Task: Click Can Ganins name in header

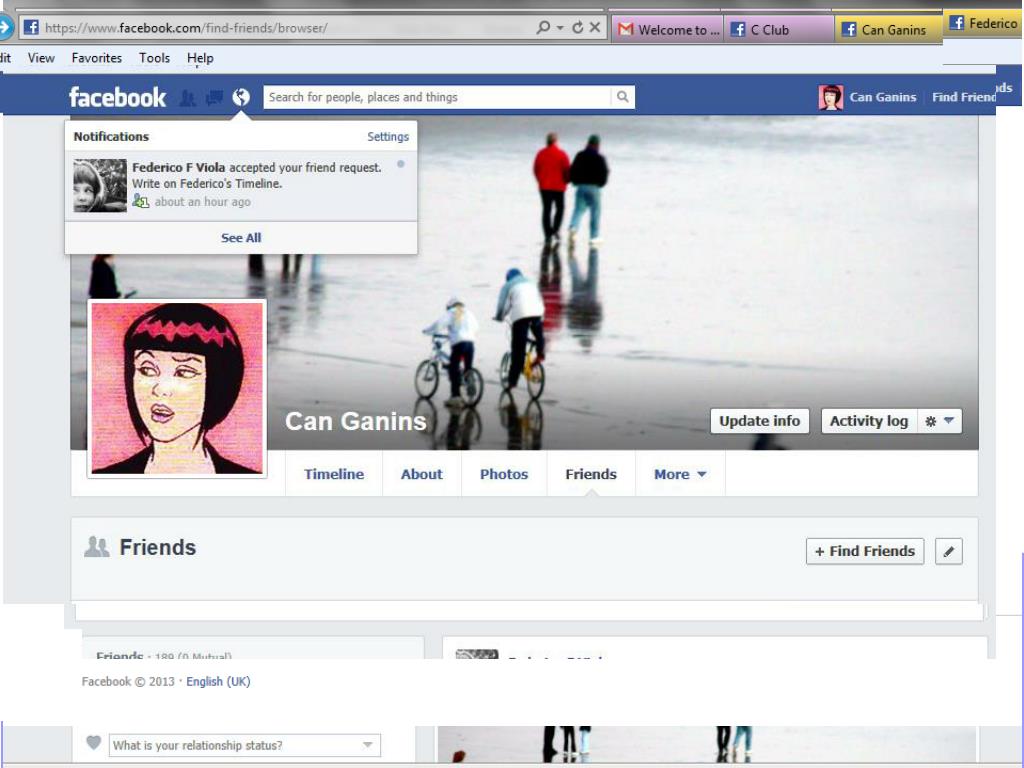Action: coord(883,97)
